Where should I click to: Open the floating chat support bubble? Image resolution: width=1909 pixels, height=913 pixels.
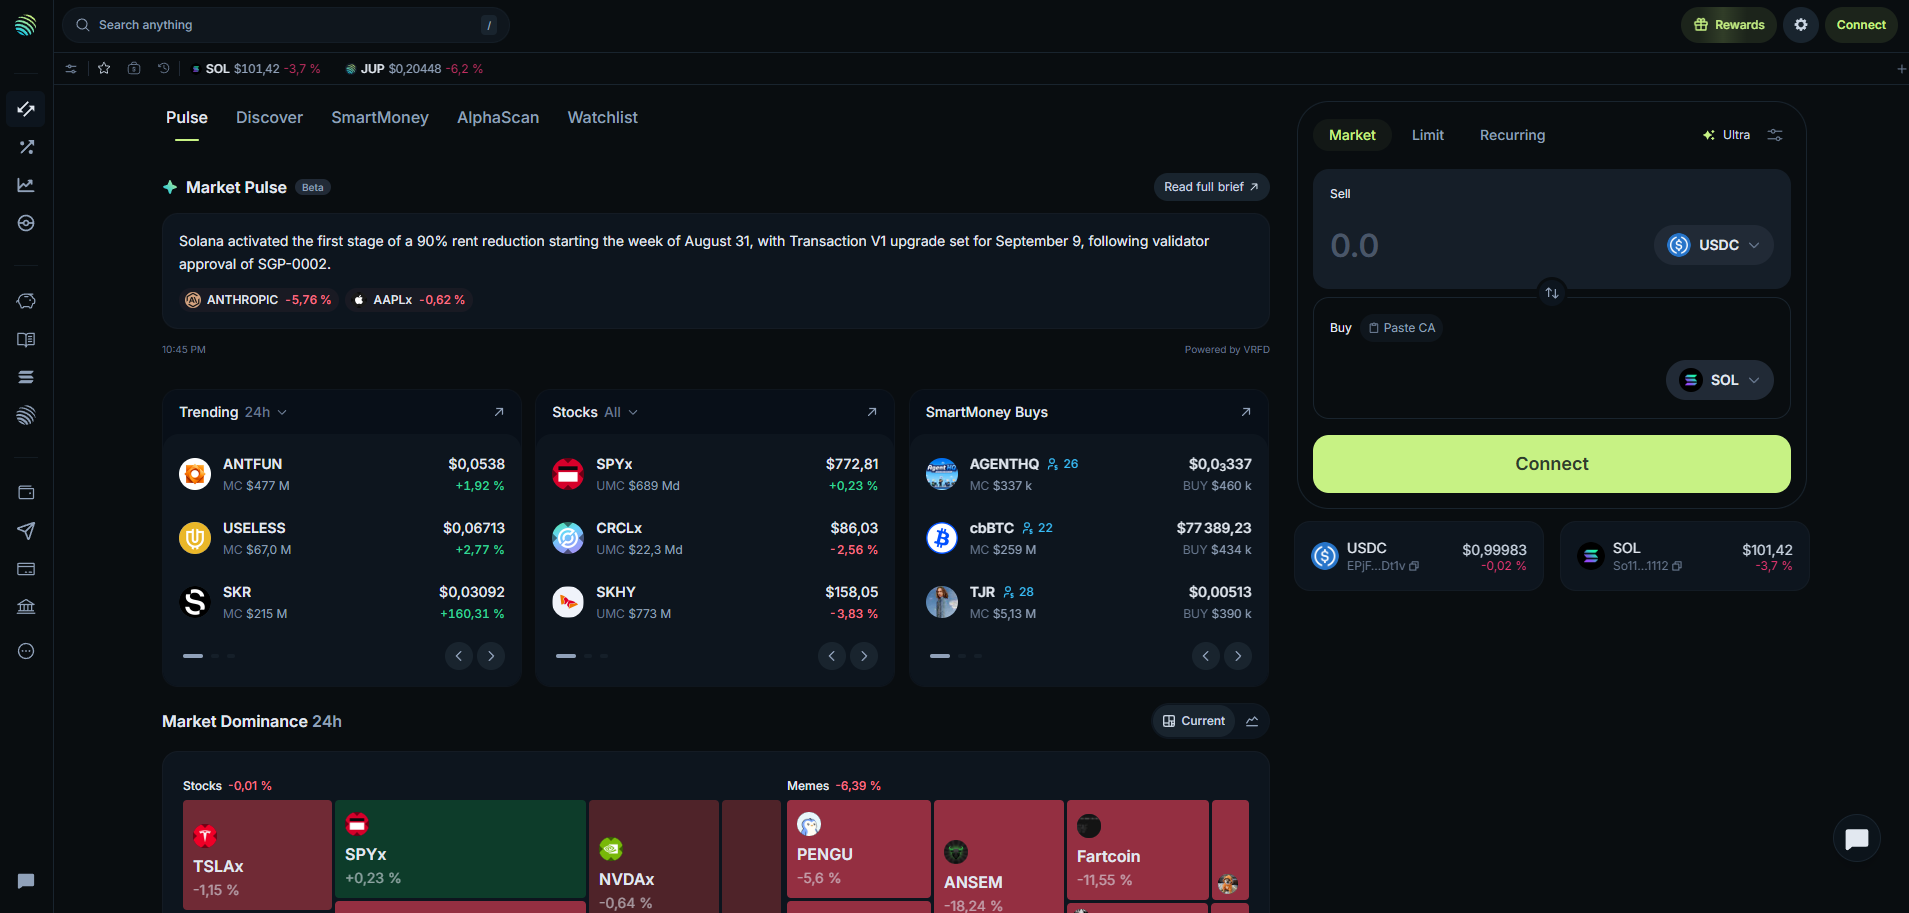1857,838
